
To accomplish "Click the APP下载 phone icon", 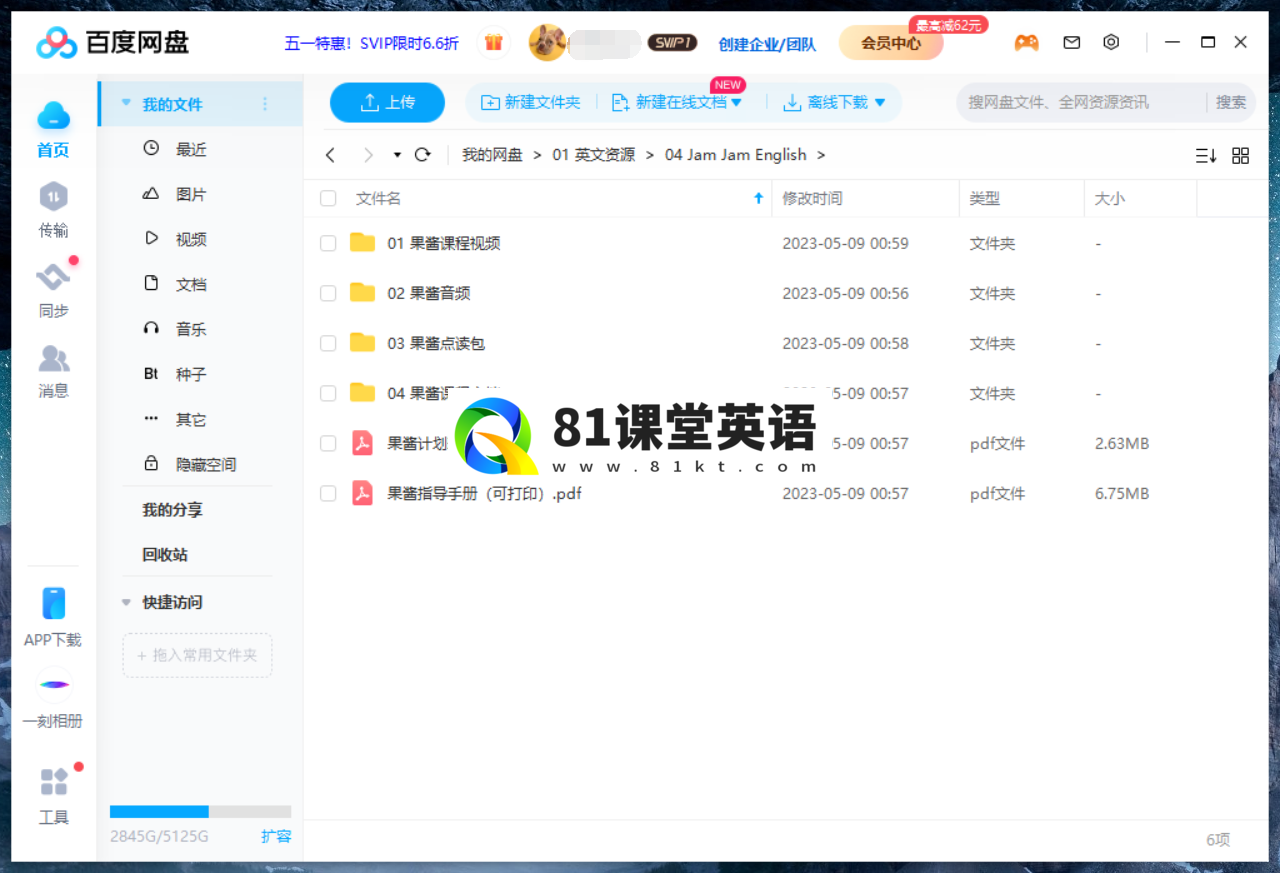I will pyautogui.click(x=53, y=604).
